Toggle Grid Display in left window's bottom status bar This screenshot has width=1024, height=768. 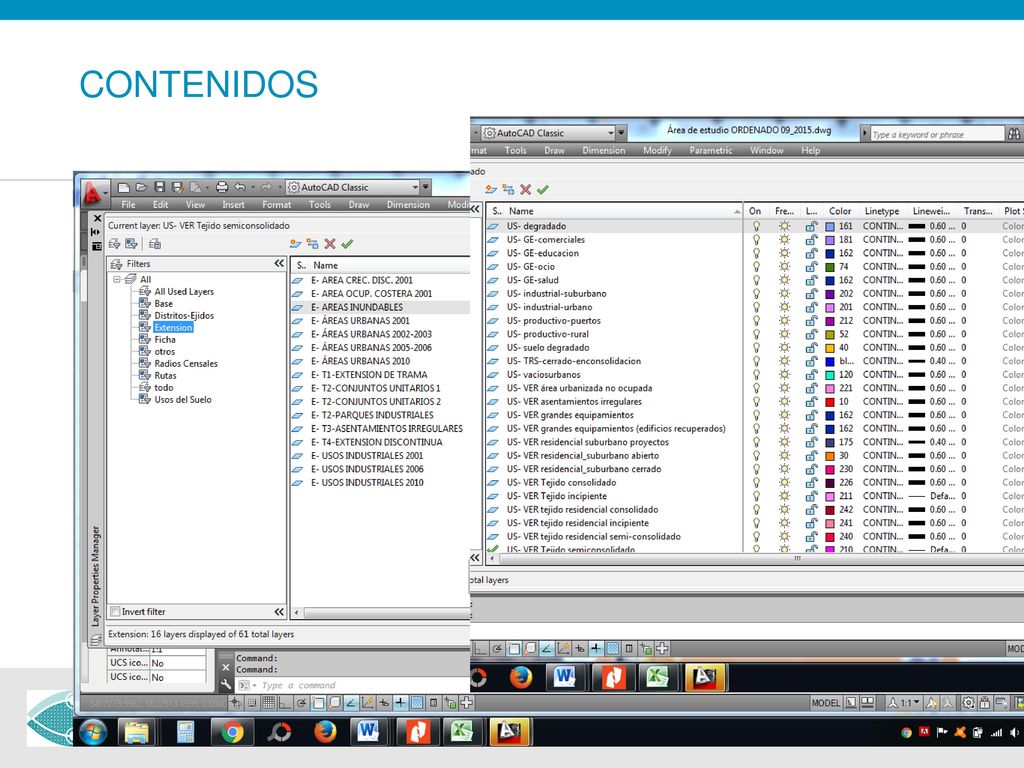(268, 703)
